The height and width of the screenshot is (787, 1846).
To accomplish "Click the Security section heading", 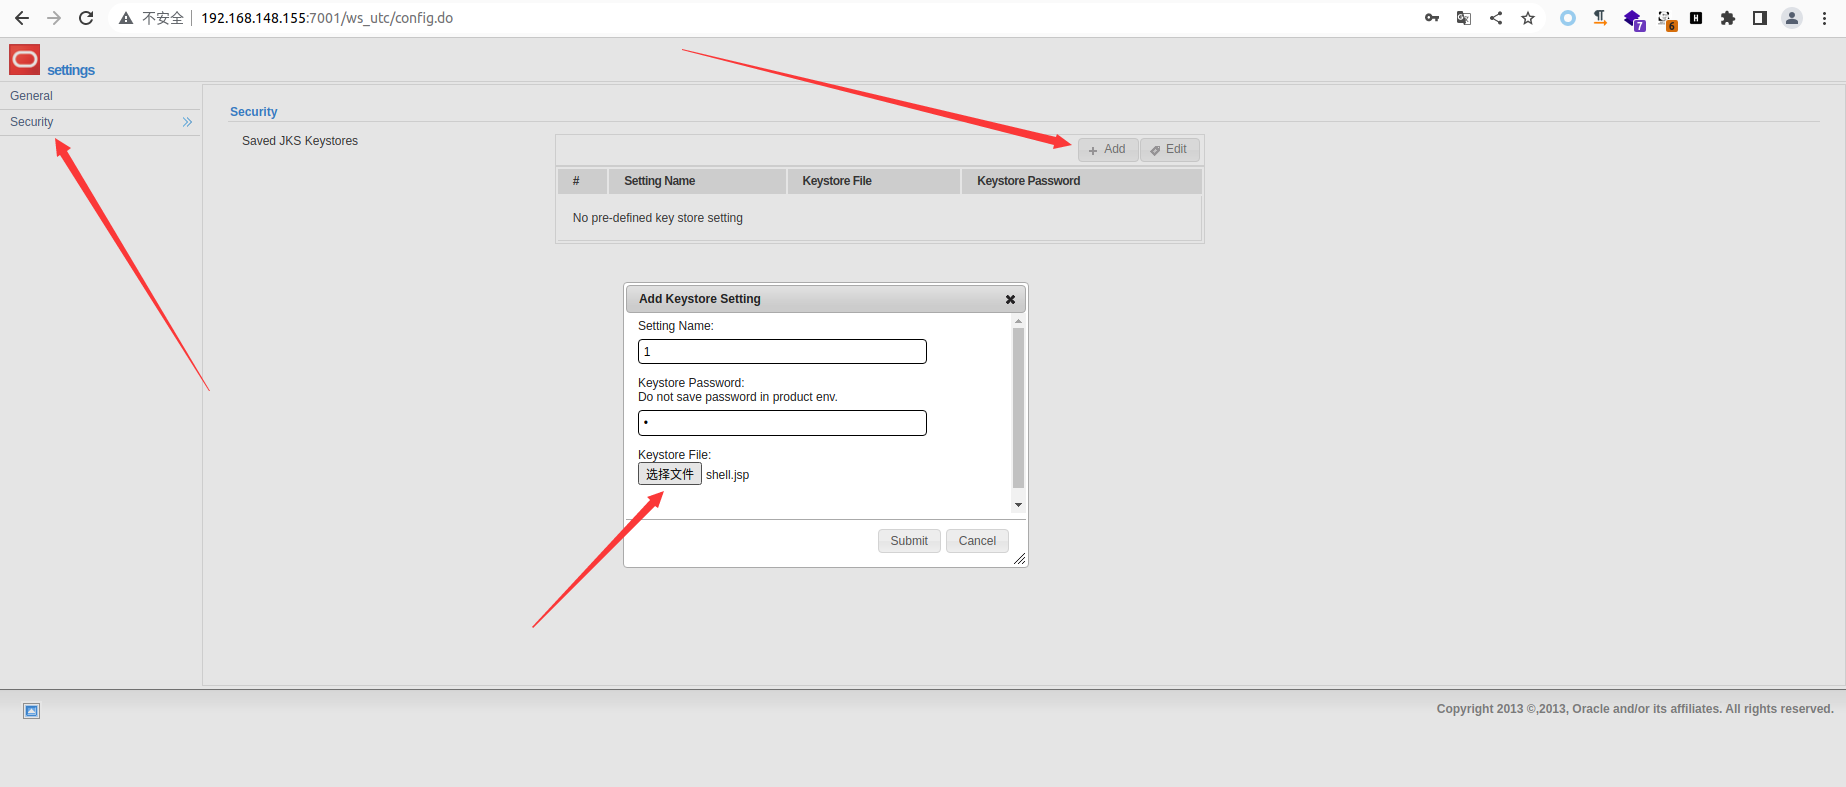I will pos(254,112).
